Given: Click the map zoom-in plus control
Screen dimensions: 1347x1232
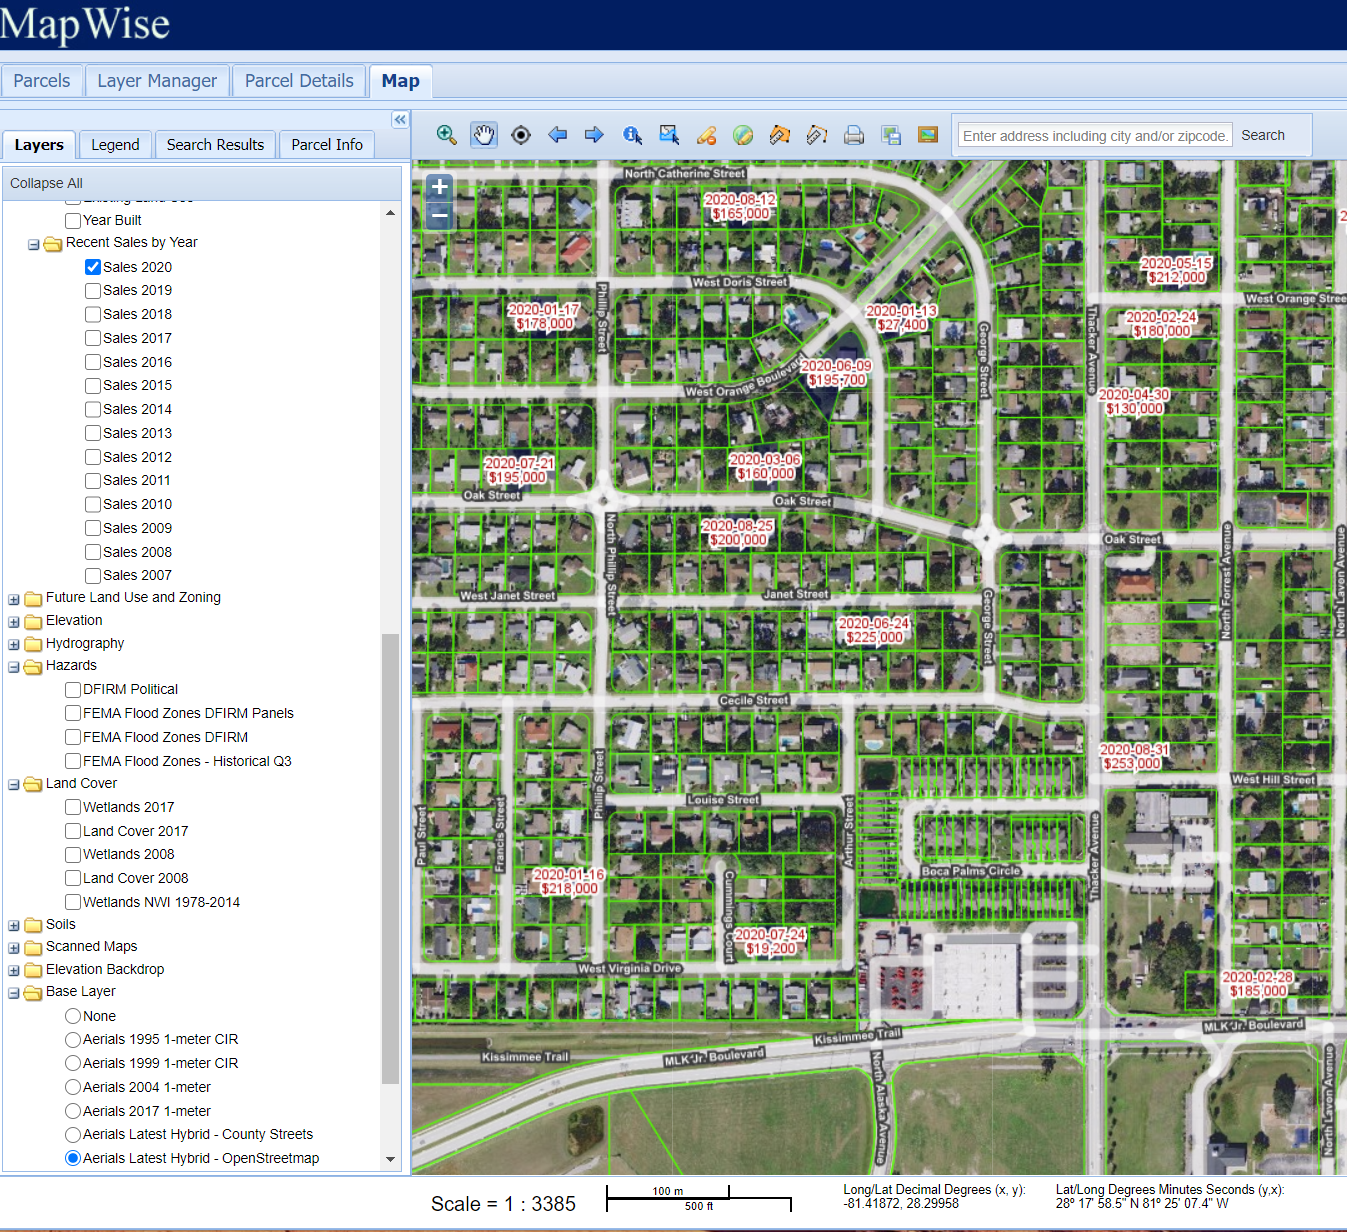Looking at the screenshot, I should [439, 187].
